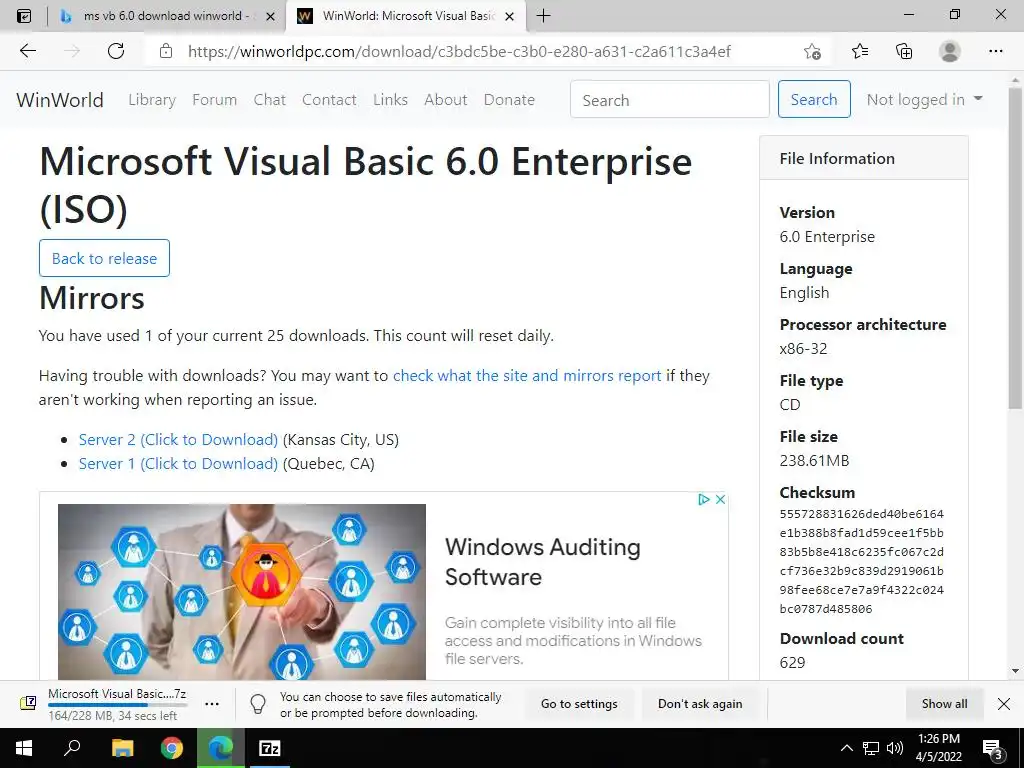The image size is (1024, 768).
Task: Open download options three-dot menu
Action: [x=212, y=704]
